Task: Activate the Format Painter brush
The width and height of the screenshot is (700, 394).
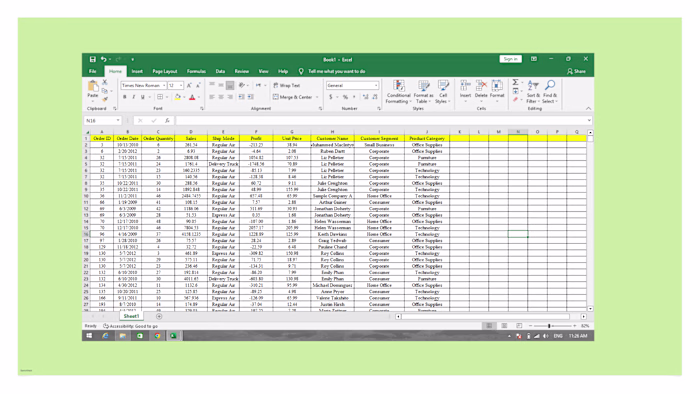Action: [104, 99]
